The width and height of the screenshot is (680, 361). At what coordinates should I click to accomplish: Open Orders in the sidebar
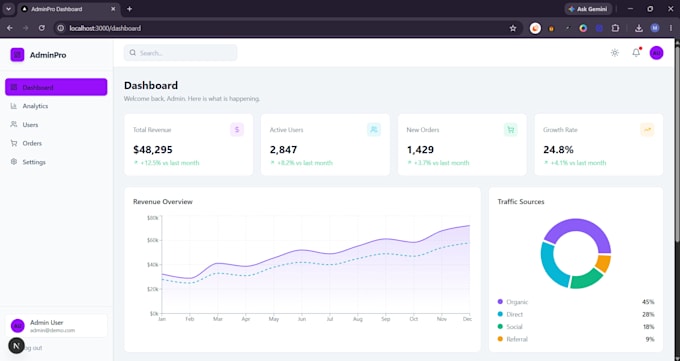click(x=56, y=143)
